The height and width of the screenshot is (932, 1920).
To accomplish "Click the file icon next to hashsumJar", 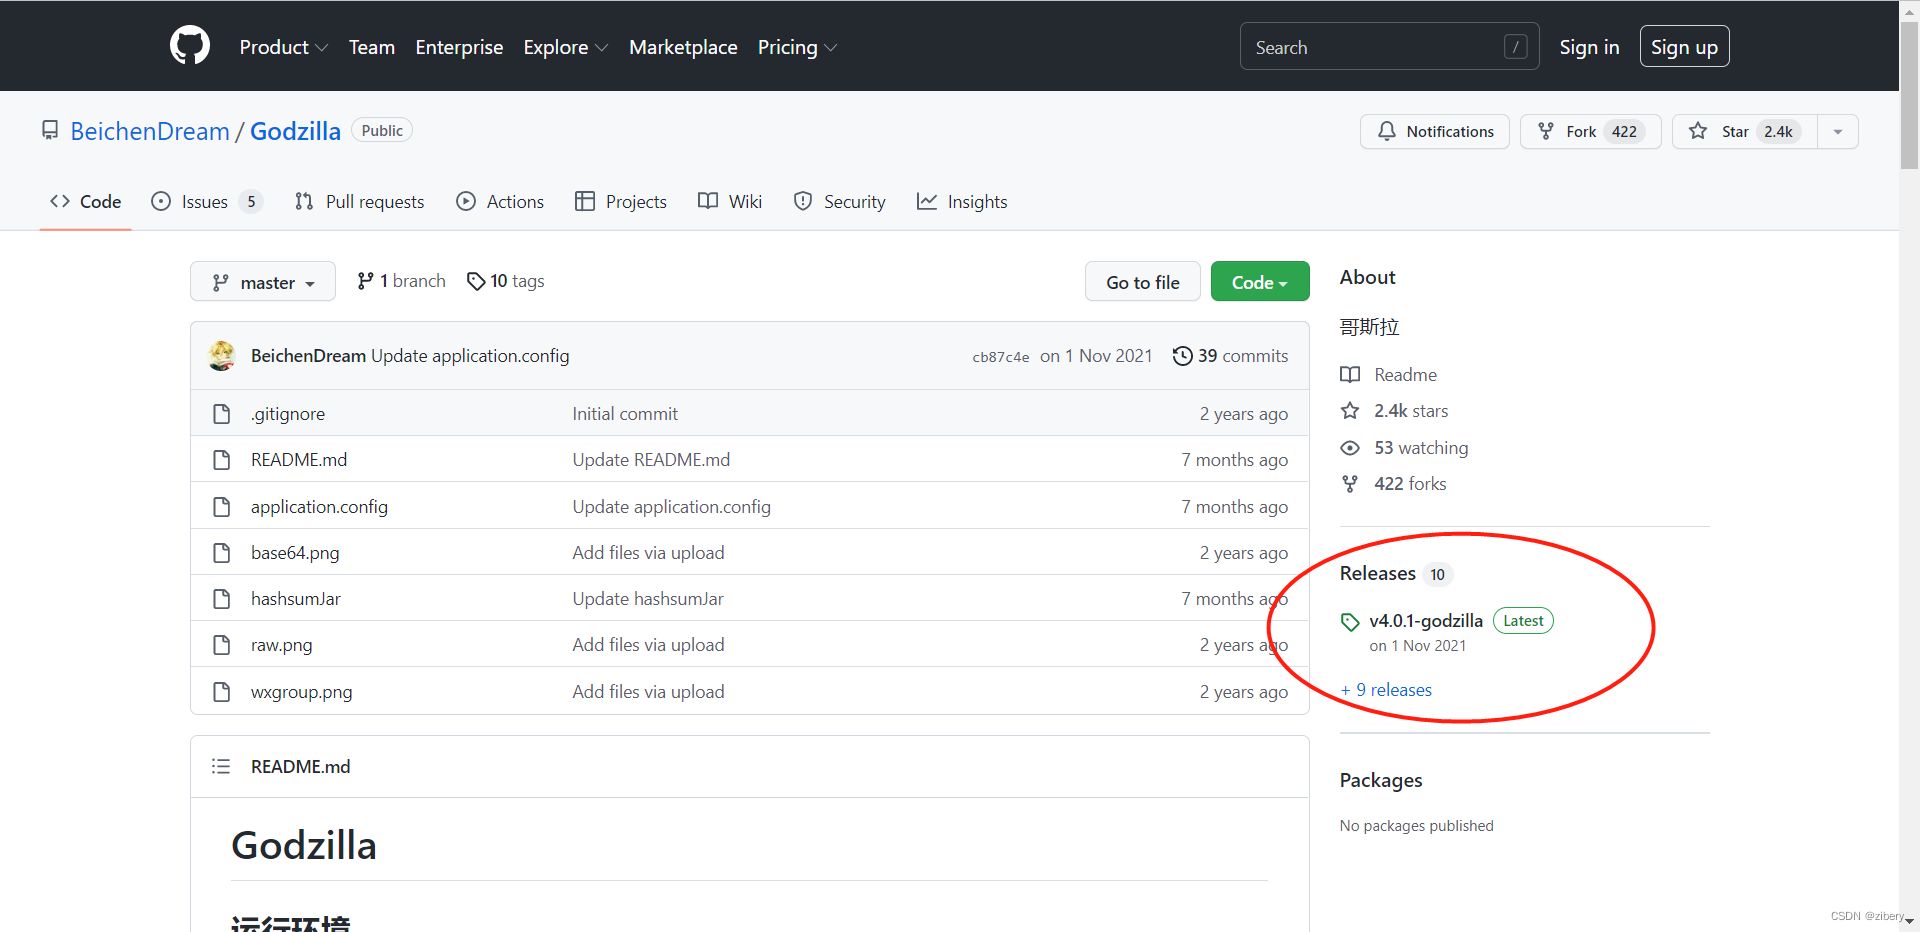I will pos(222,599).
